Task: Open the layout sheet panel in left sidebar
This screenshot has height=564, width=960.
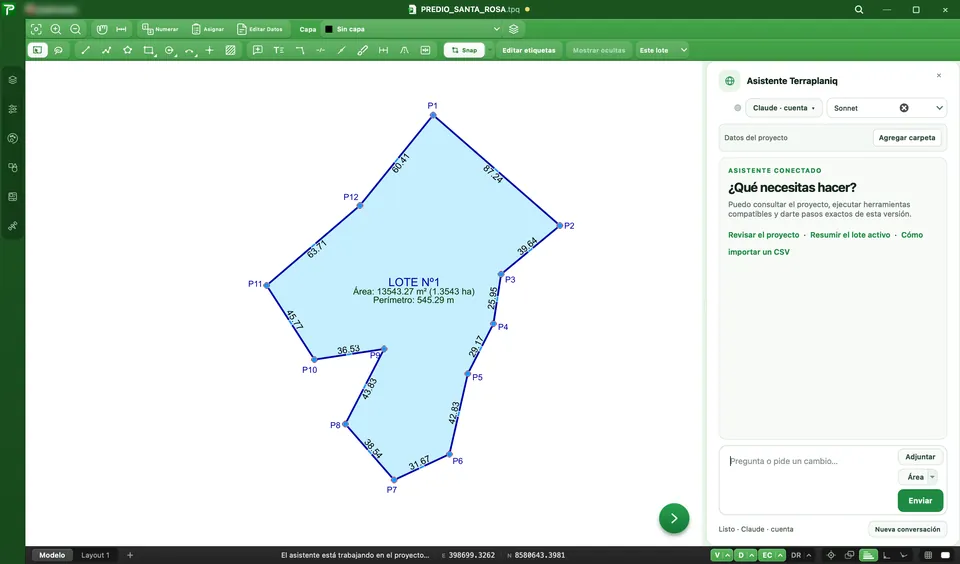Action: [12, 197]
